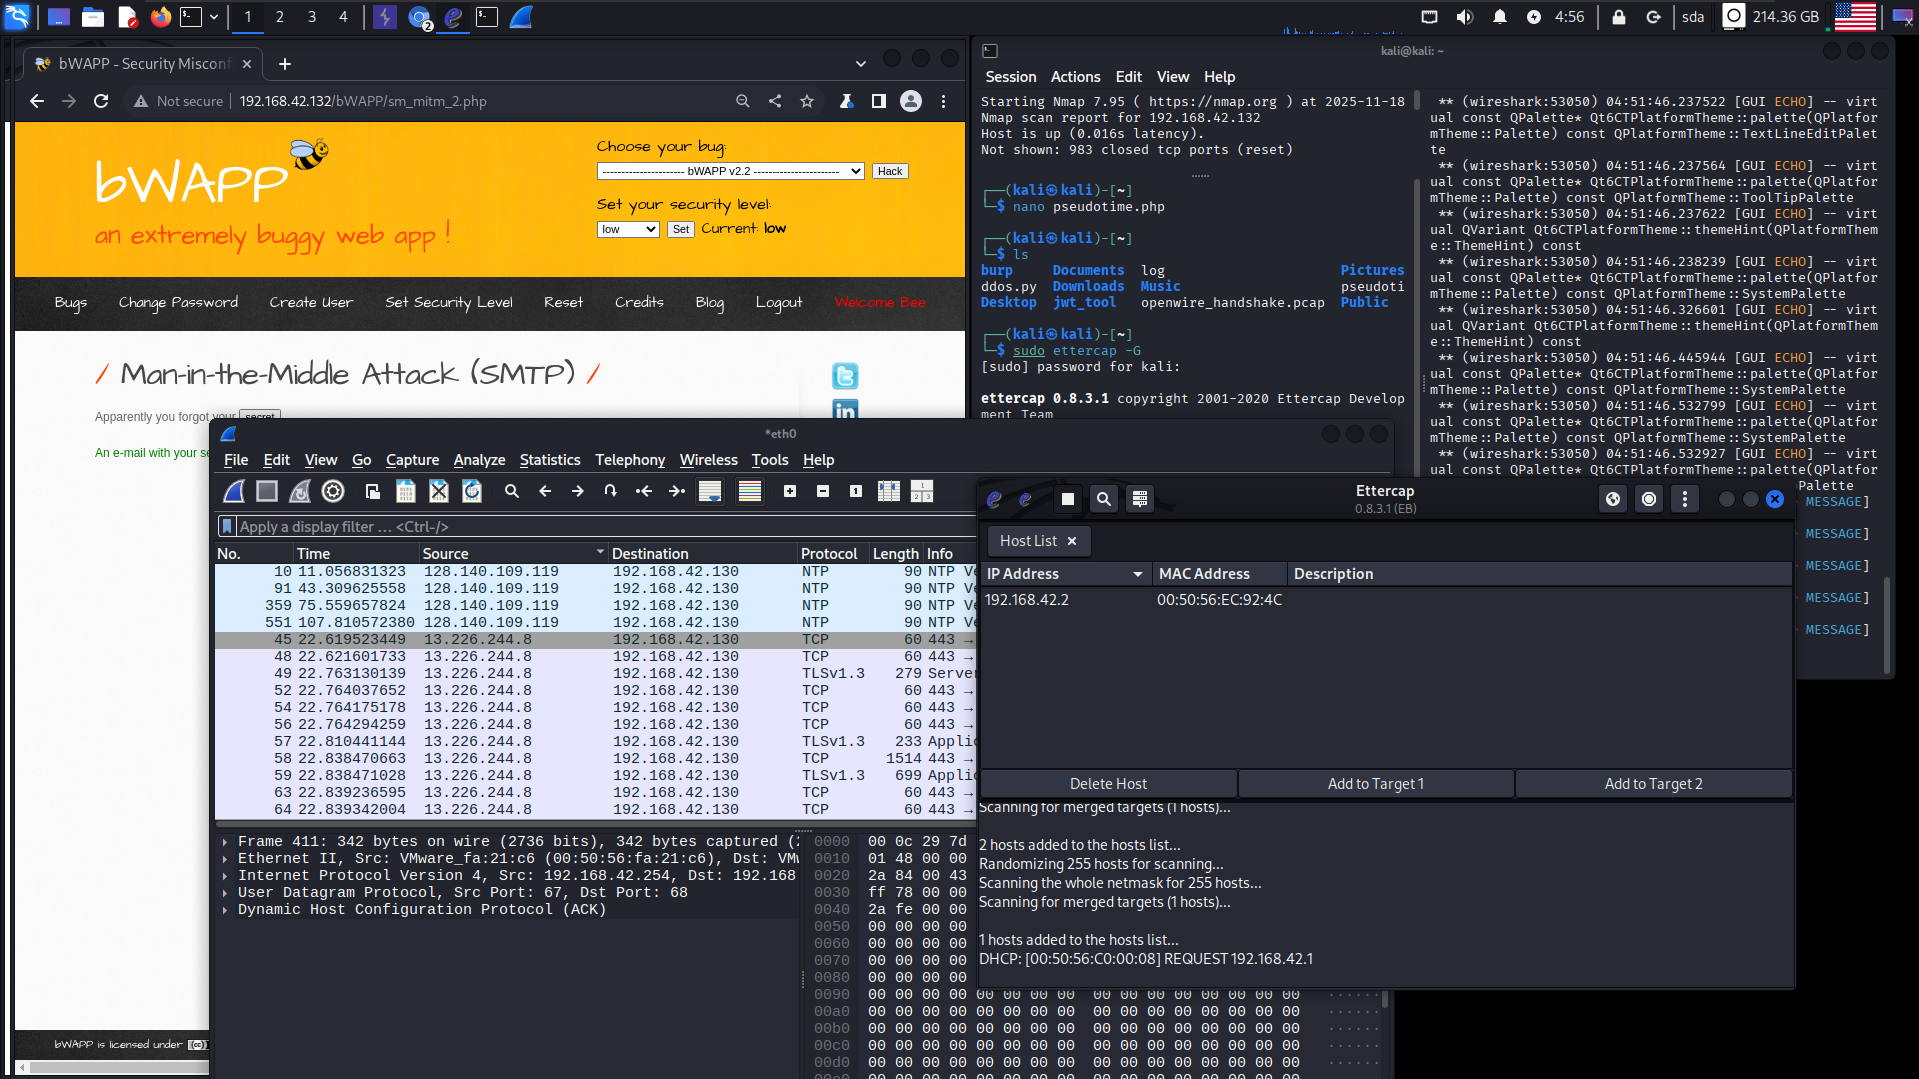Stop sniffing with Ettercap's stop button
The width and height of the screenshot is (1919, 1079).
tap(1067, 499)
